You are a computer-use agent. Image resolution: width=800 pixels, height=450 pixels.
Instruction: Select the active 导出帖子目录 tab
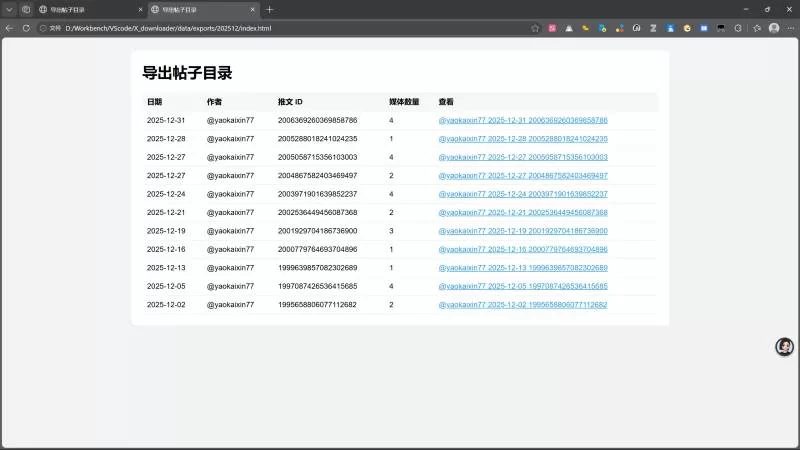203,10
